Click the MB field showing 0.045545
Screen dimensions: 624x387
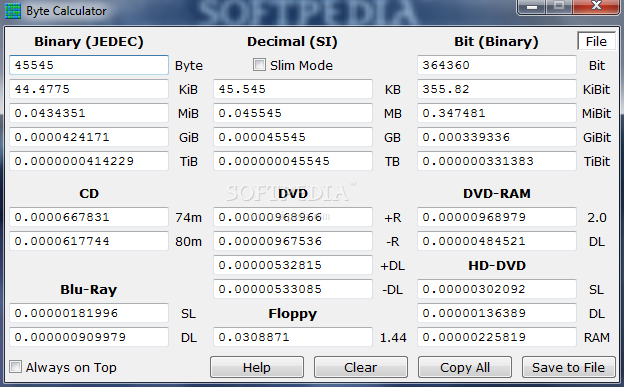293,113
